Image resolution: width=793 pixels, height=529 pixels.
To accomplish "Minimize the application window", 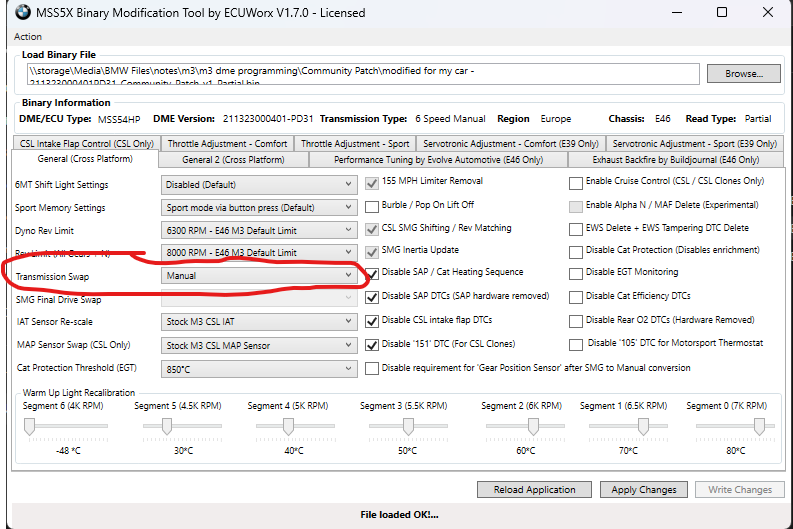I will point(677,12).
